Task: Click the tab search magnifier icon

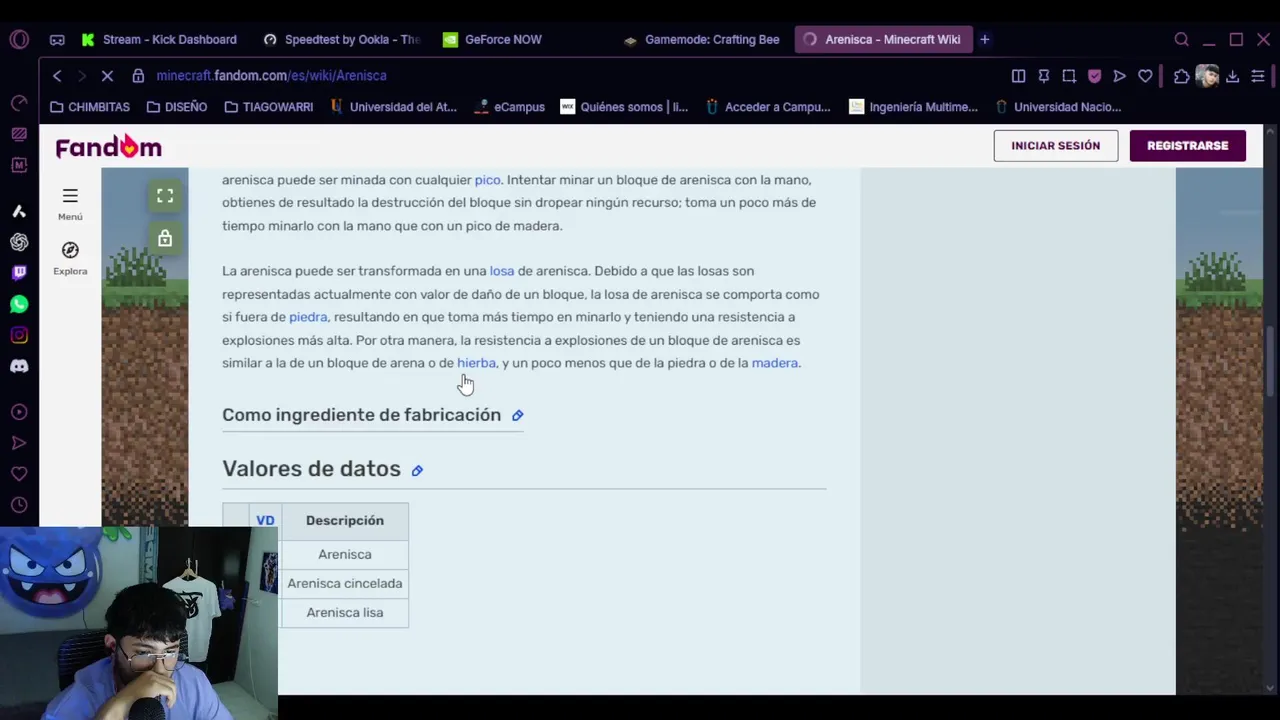Action: point(1182,40)
